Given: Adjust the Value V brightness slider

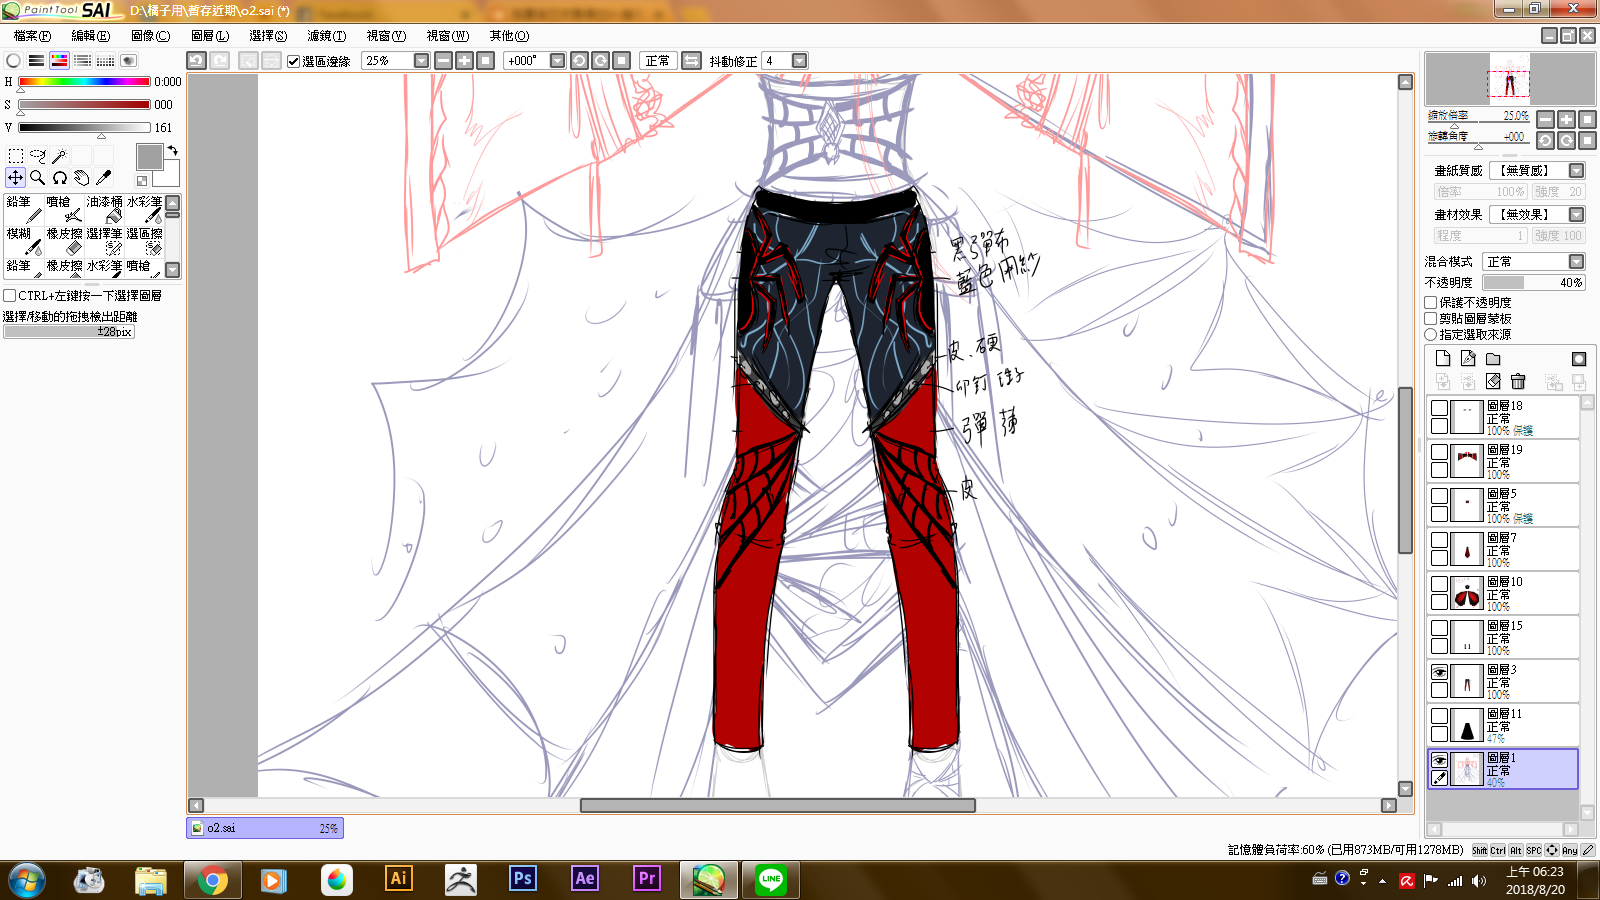Looking at the screenshot, I should (84, 128).
